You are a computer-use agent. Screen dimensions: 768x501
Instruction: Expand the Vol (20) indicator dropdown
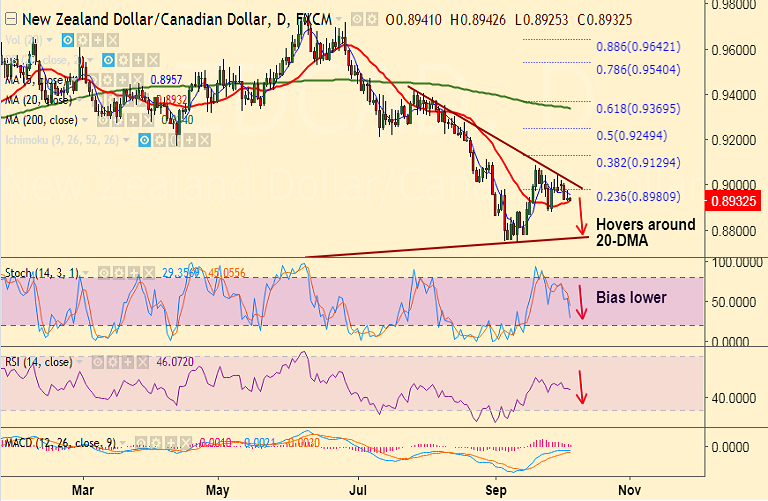click(49, 40)
